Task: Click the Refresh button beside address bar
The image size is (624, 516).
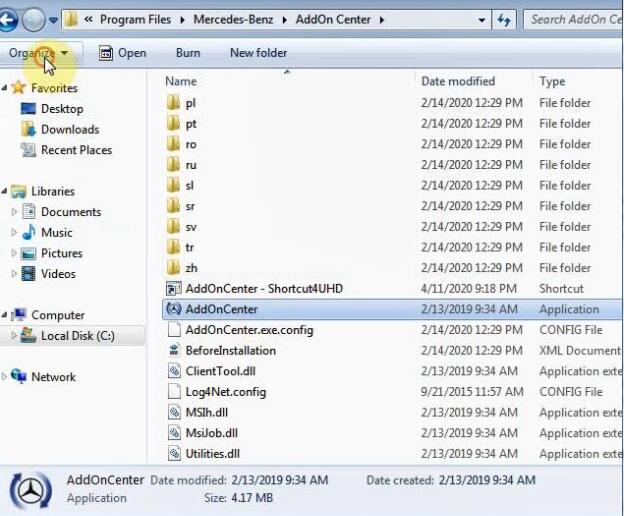Action: [x=504, y=19]
